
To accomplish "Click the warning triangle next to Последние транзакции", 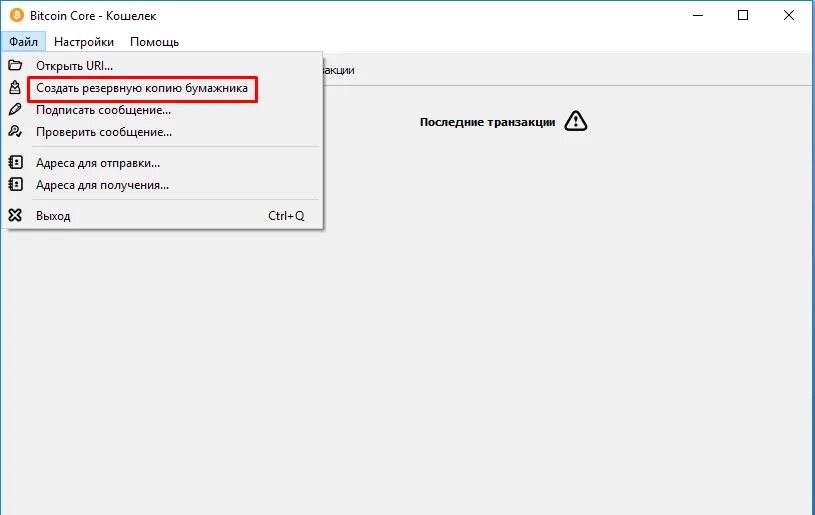I will tap(575, 121).
